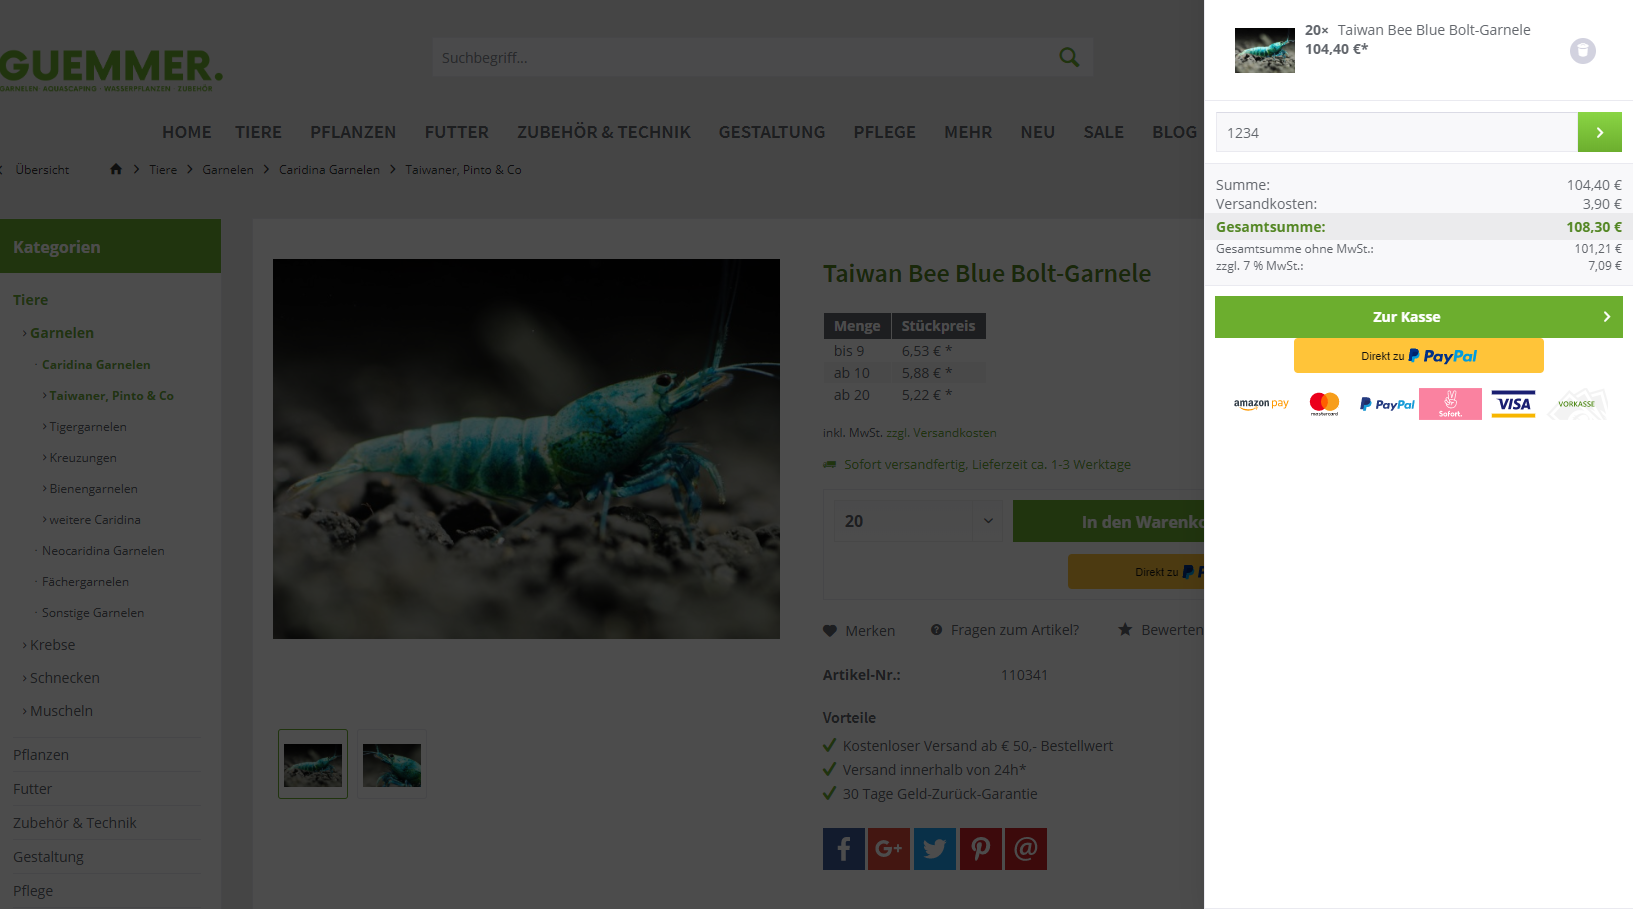The height and width of the screenshot is (909, 1633).
Task: Open the HOME menu item
Action: [x=187, y=132]
